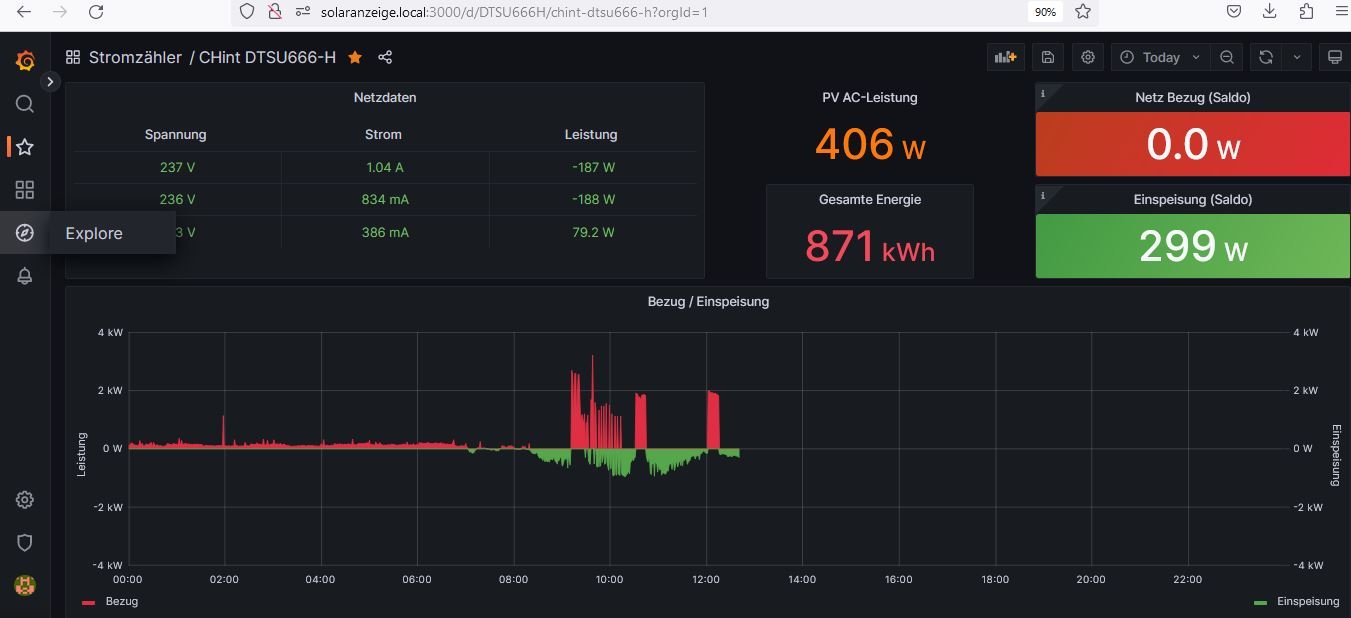This screenshot has height=618, width=1351.
Task: Open the Alerting bell icon
Action: [25, 276]
